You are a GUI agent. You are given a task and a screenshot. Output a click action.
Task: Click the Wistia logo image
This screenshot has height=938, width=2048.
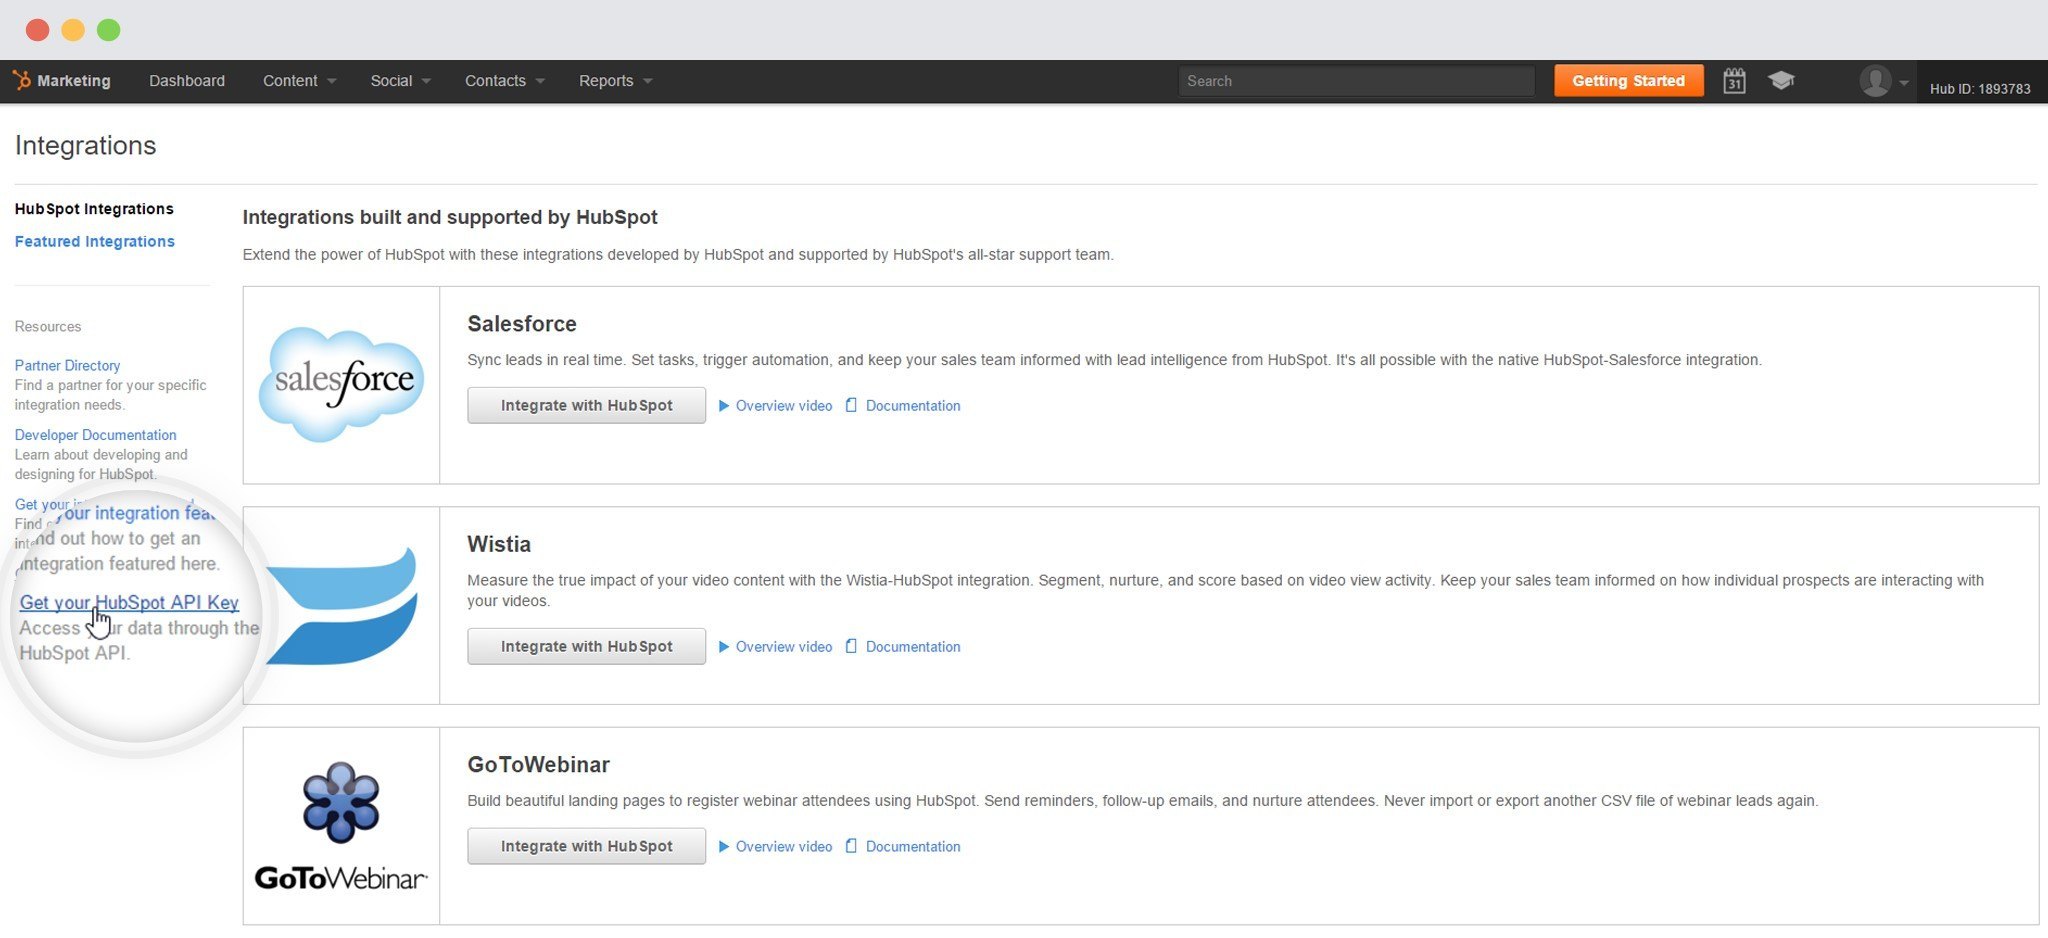tap(341, 606)
